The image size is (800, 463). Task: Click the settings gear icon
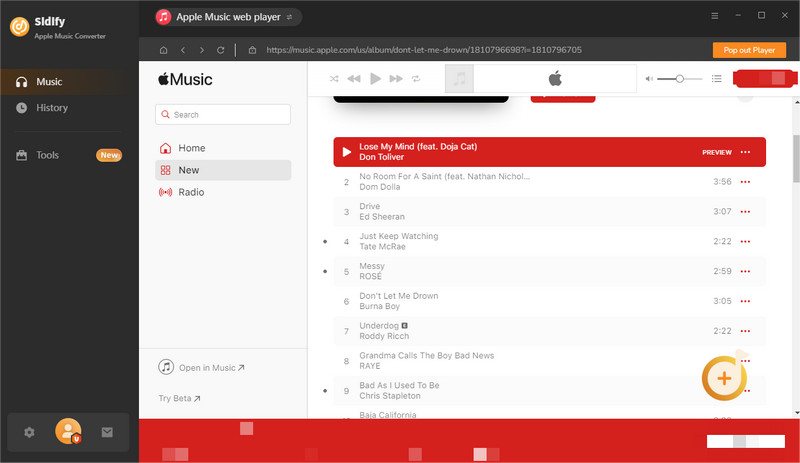coord(29,432)
